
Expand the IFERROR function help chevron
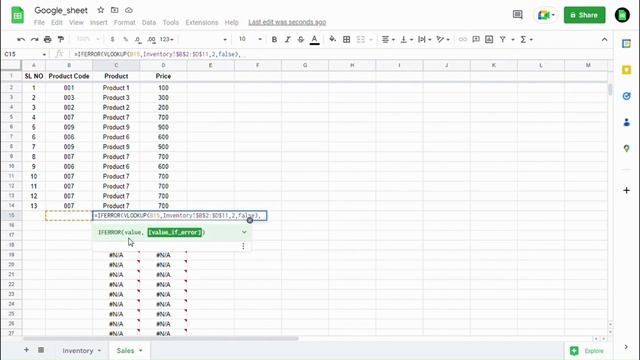pyautogui.click(x=244, y=232)
